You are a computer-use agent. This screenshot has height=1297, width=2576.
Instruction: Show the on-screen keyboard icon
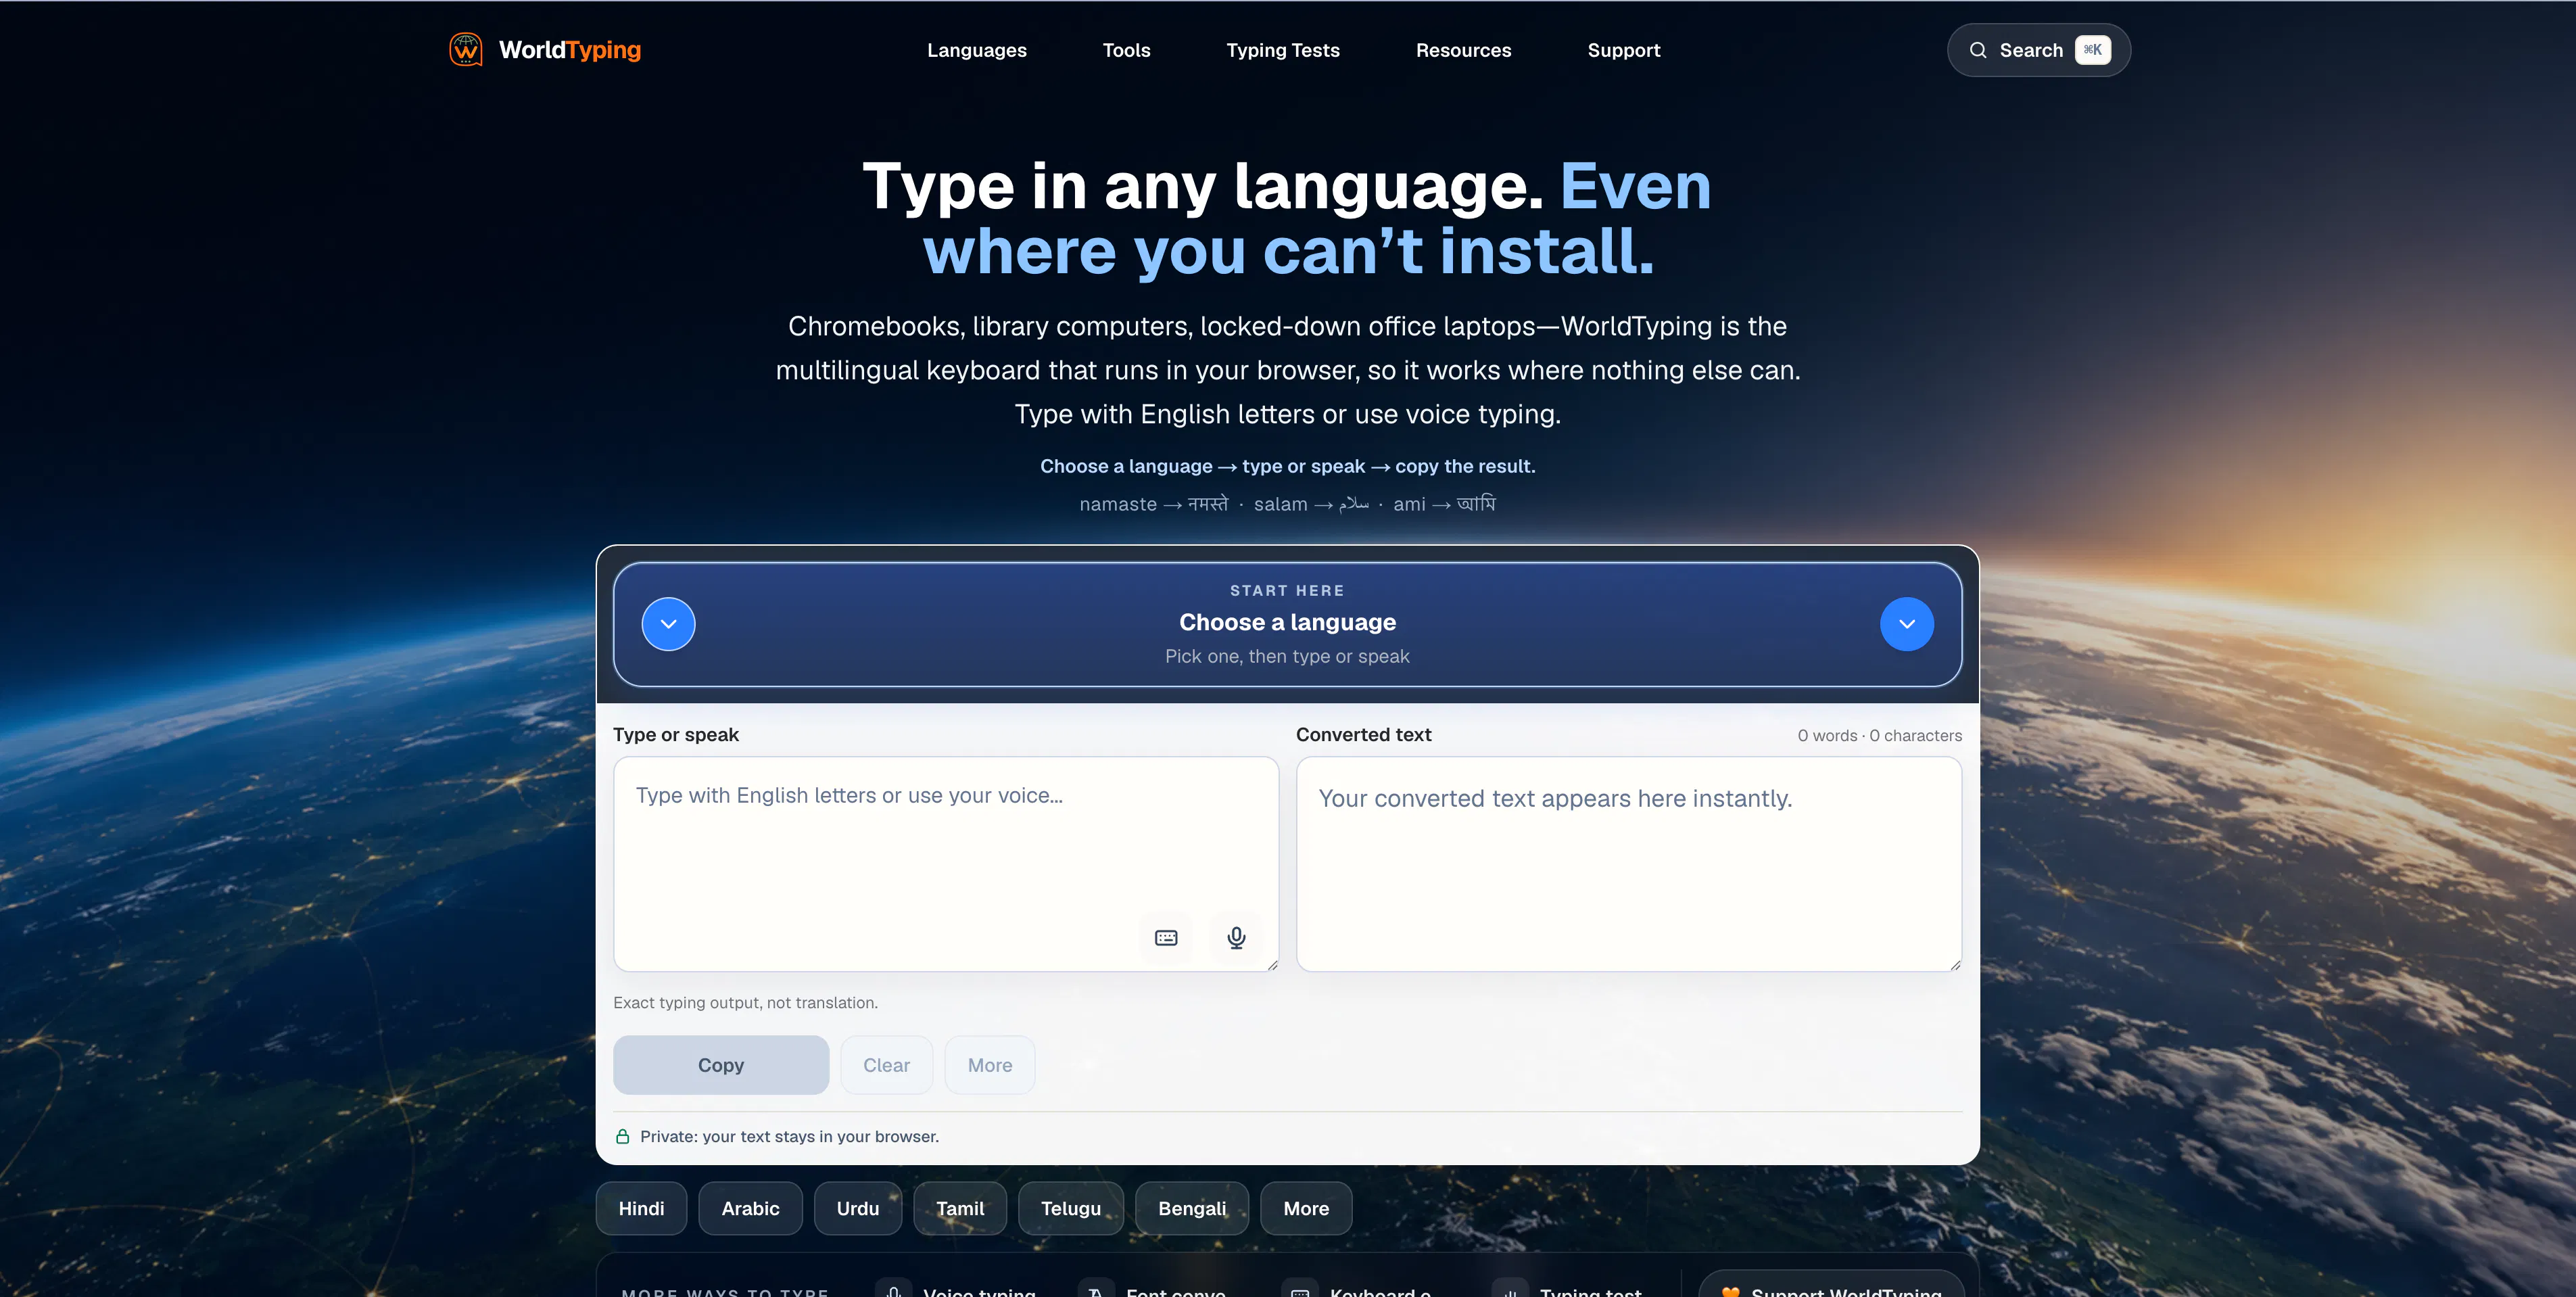1165,937
